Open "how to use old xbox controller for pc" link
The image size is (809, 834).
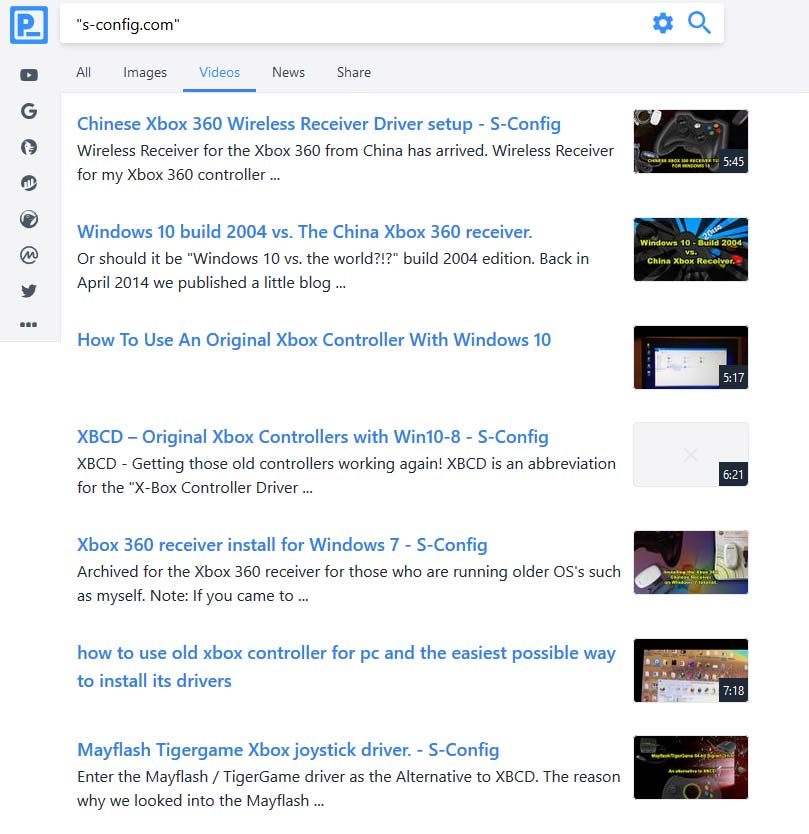346,666
